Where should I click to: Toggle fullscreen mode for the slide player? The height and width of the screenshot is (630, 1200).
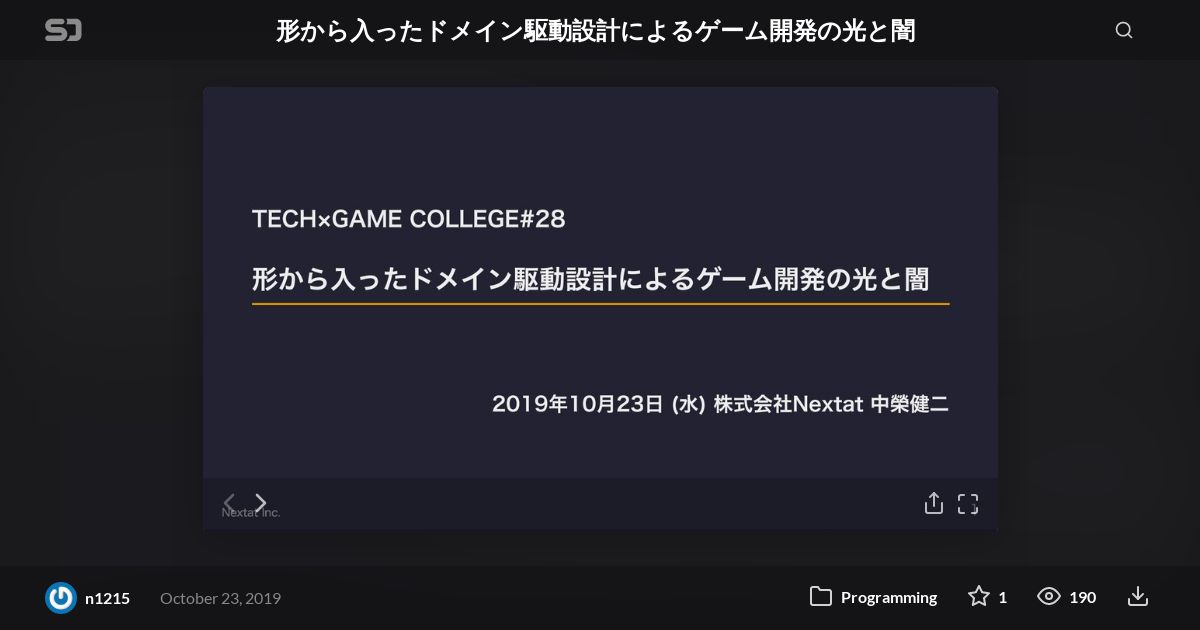[968, 504]
